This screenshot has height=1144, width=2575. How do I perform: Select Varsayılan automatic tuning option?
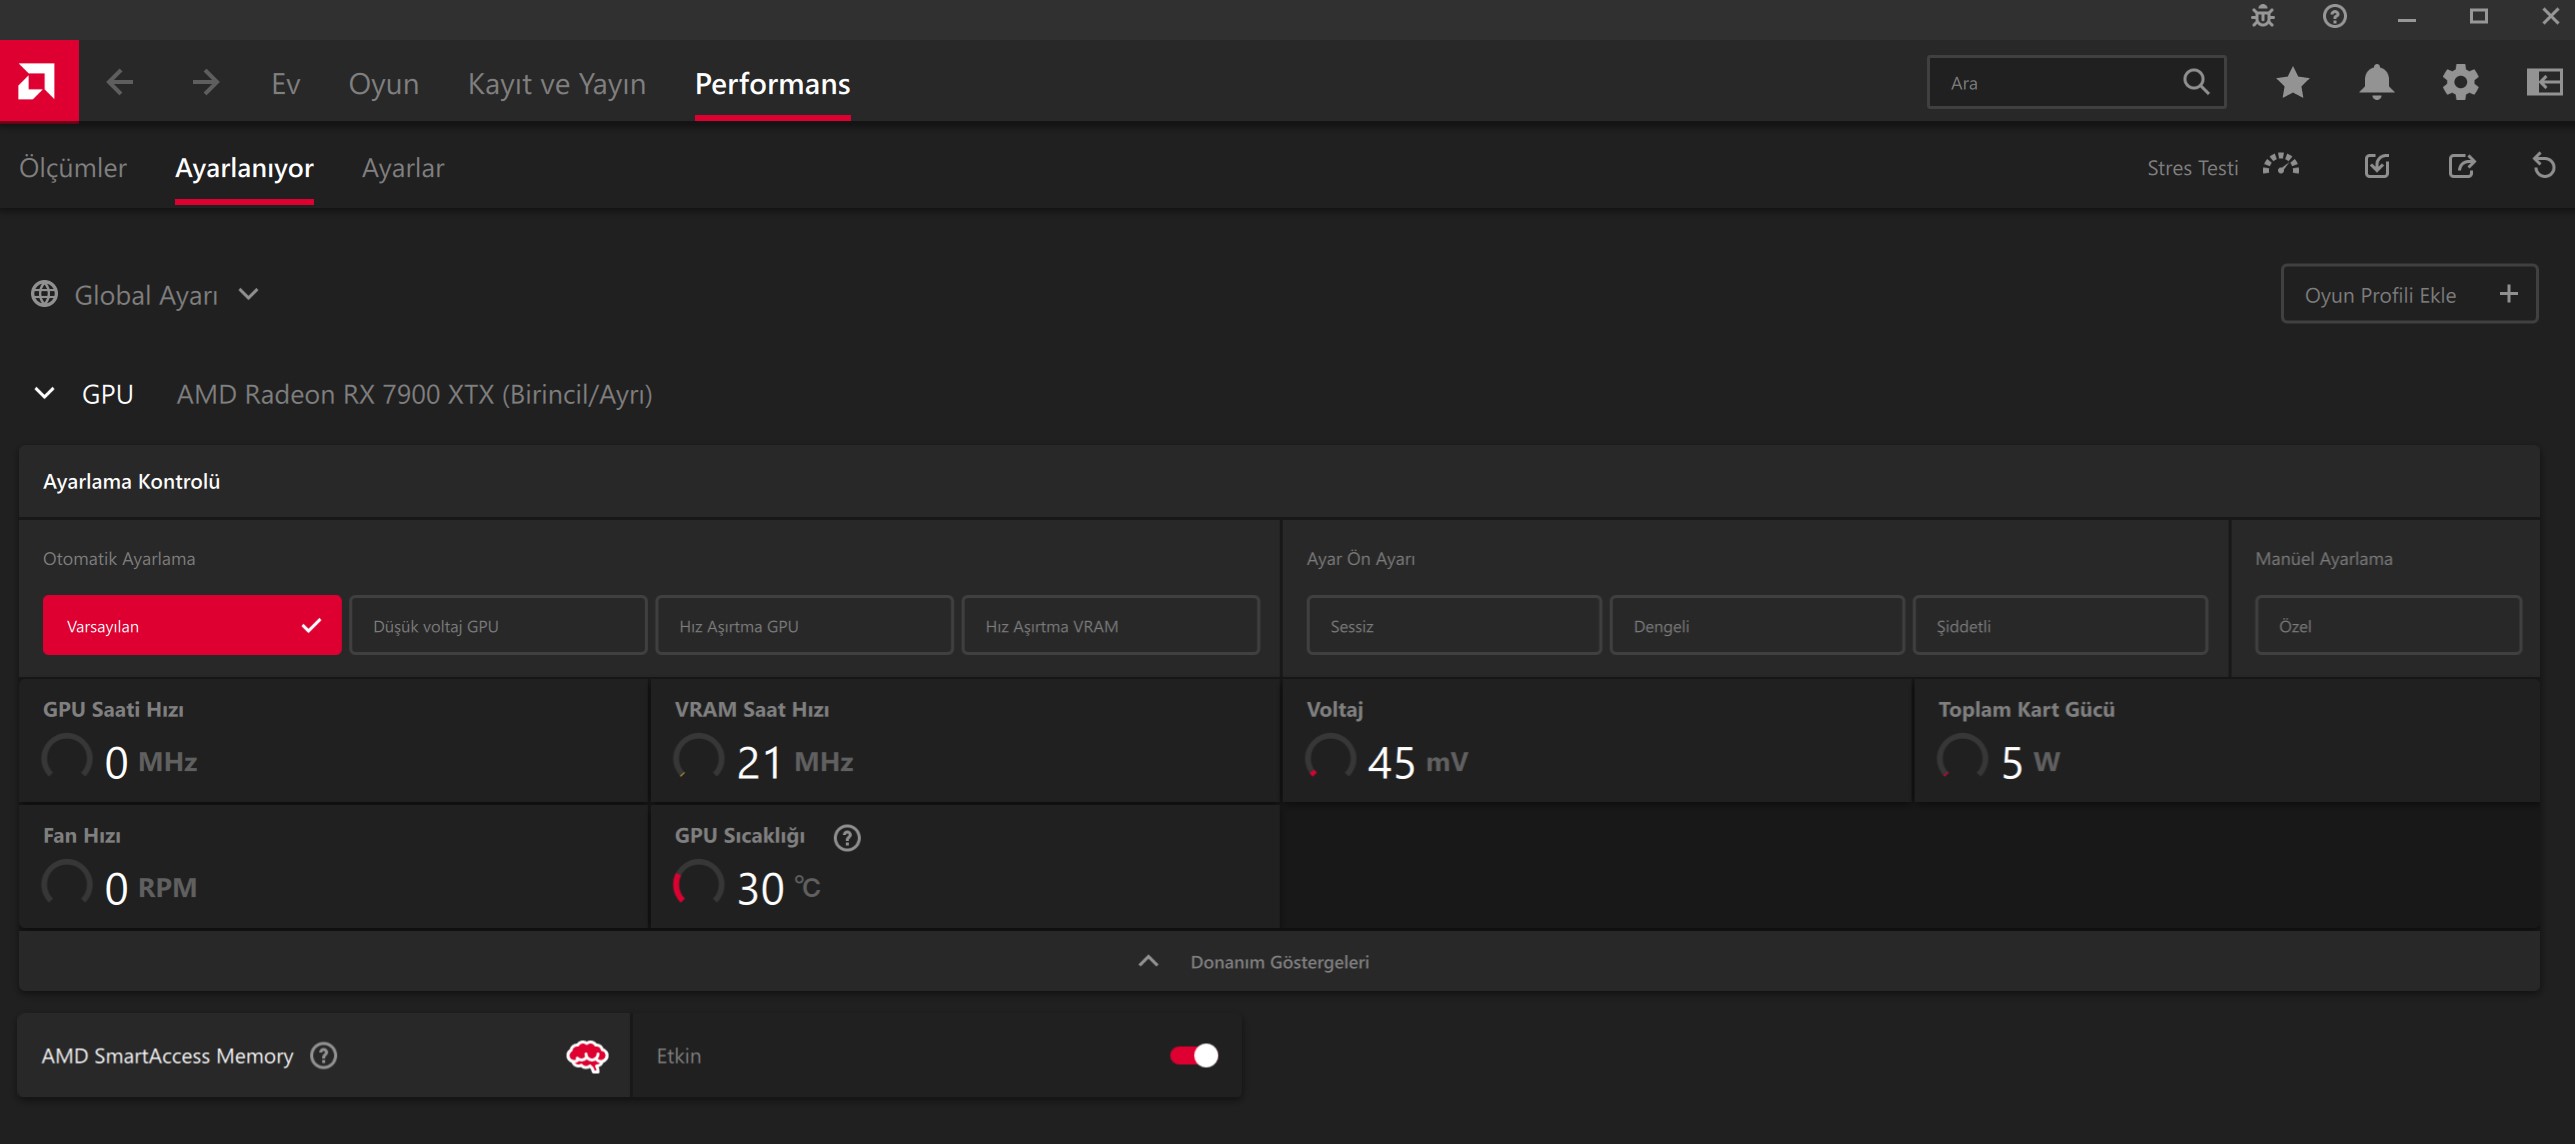(192, 626)
